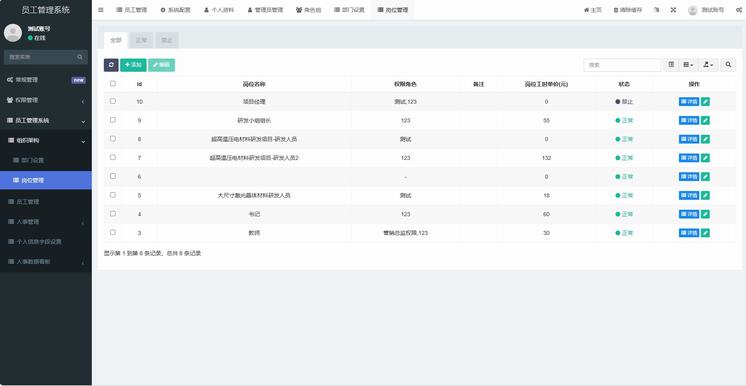This screenshot has width=746, height=386.
Task: Open the export data dropdown
Action: tap(708, 65)
